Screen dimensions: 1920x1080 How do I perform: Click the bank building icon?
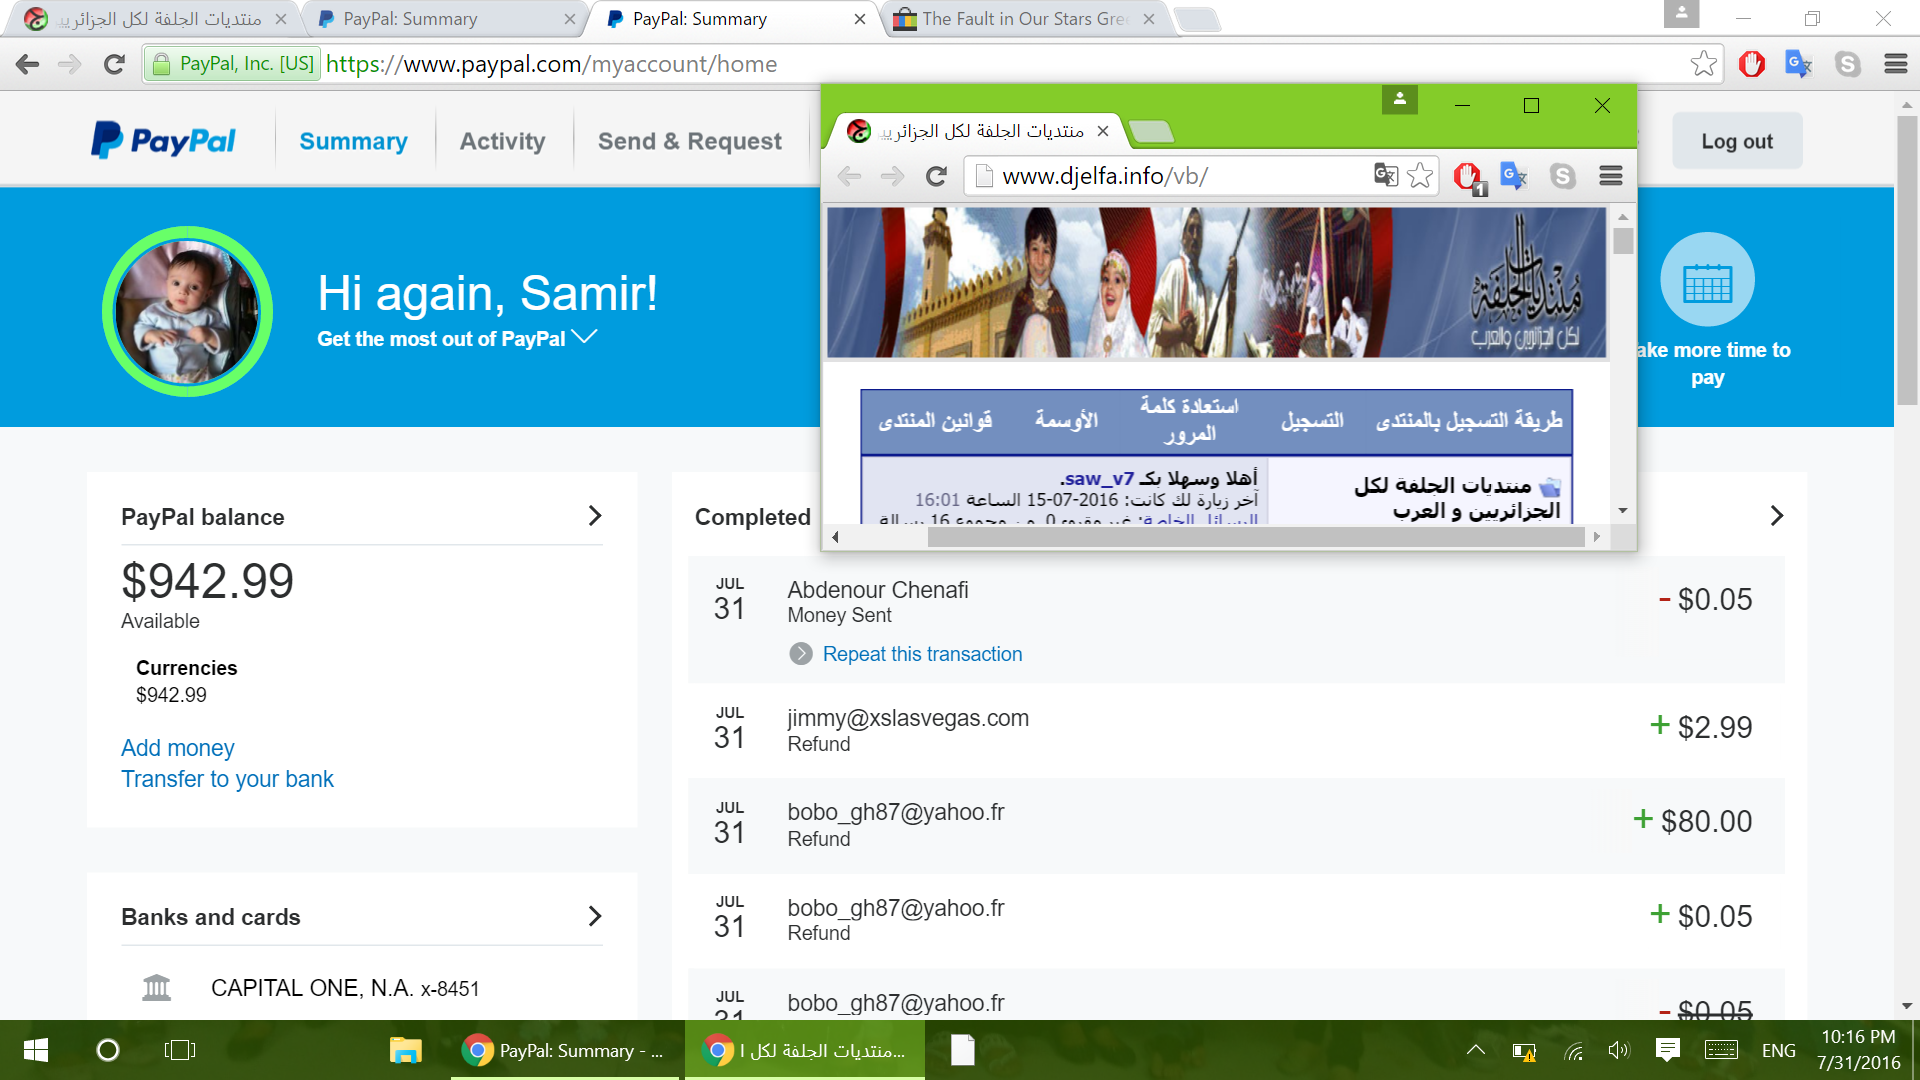[x=157, y=988]
